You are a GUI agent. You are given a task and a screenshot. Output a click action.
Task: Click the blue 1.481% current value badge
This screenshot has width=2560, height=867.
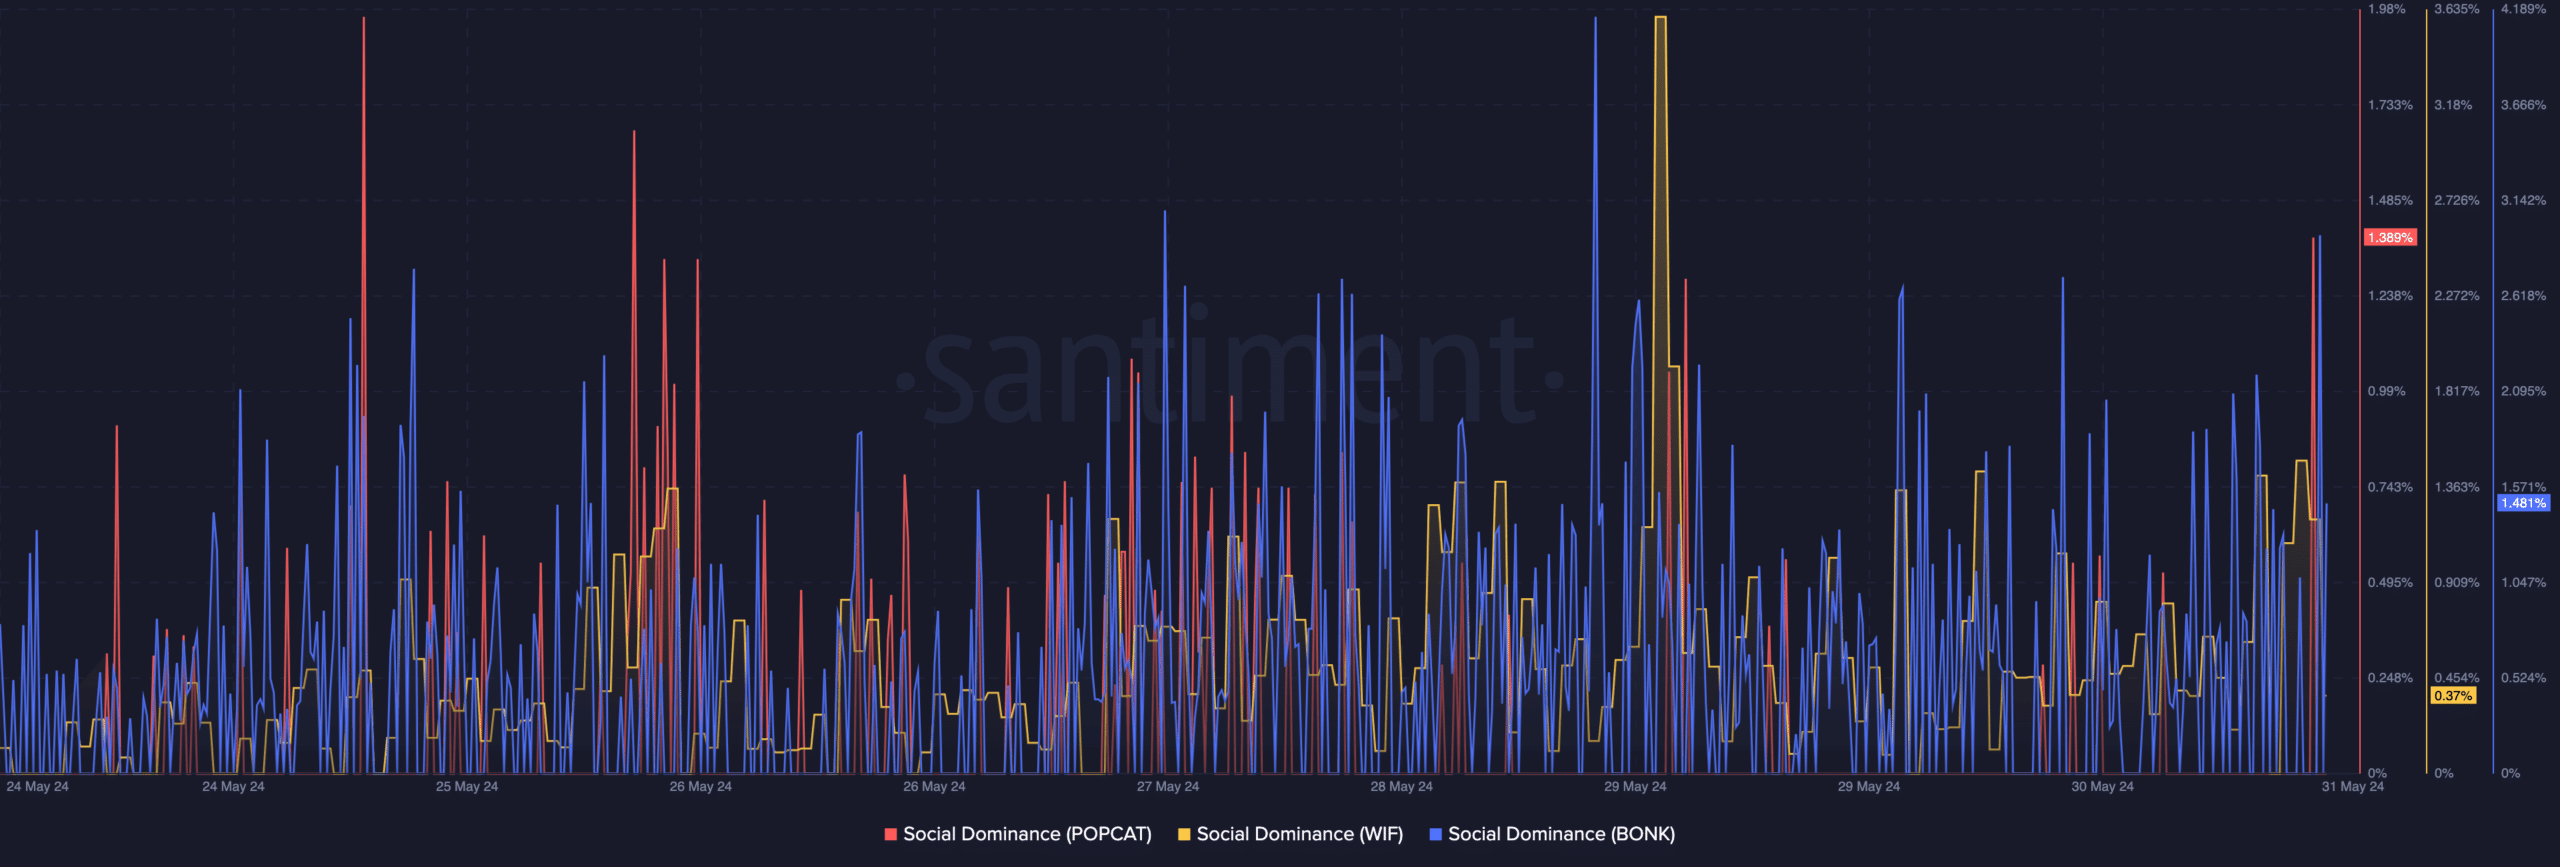click(2524, 503)
